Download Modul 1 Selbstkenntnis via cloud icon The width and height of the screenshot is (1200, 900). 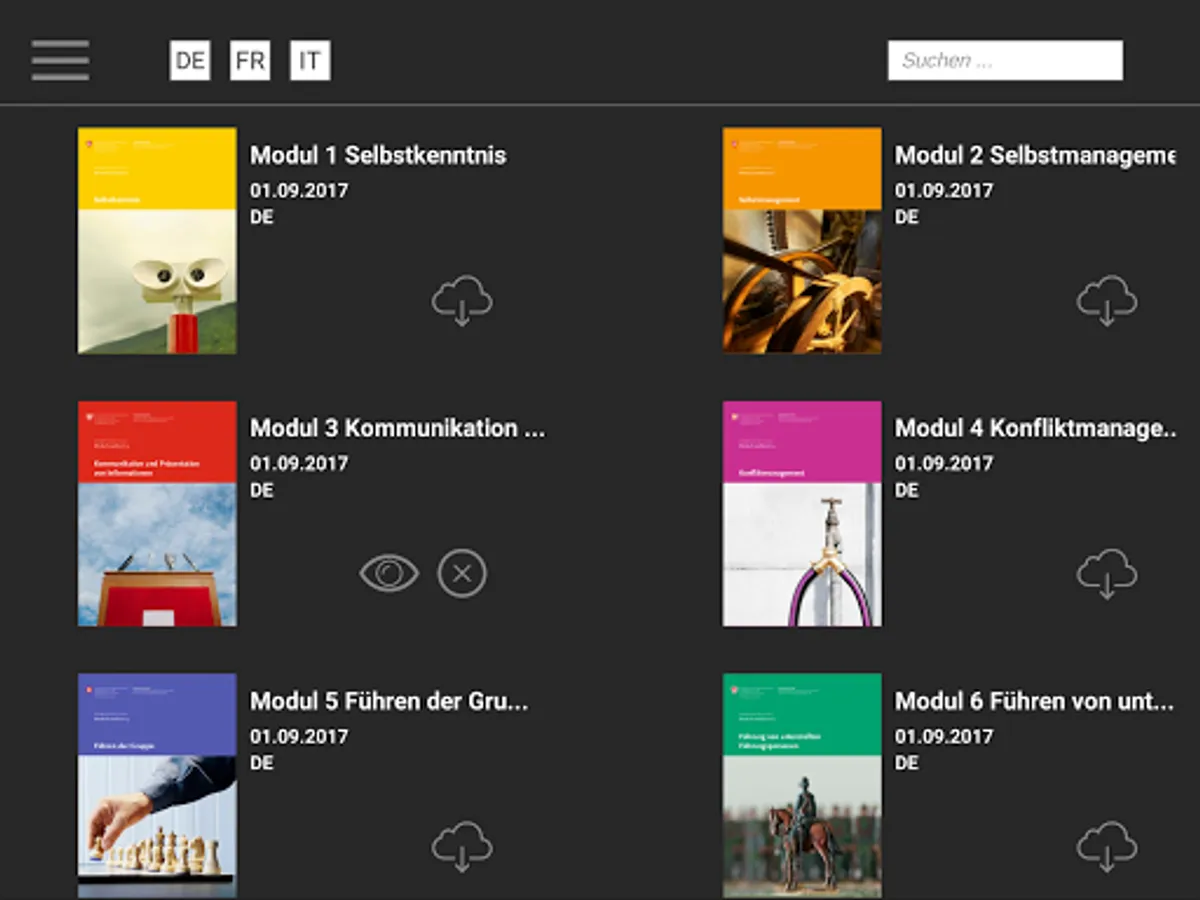click(462, 300)
